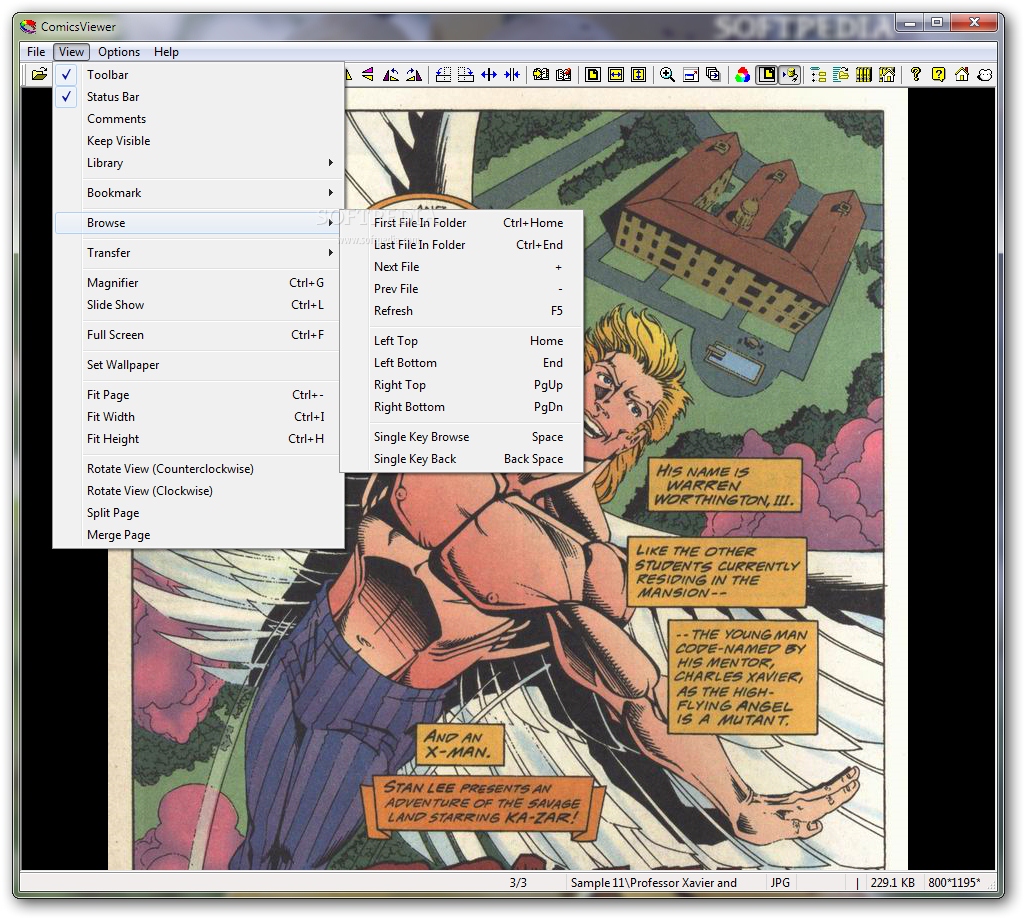The height and width of the screenshot is (919, 1025).
Task: Expand the Bookmark submenu
Action: pos(199,193)
